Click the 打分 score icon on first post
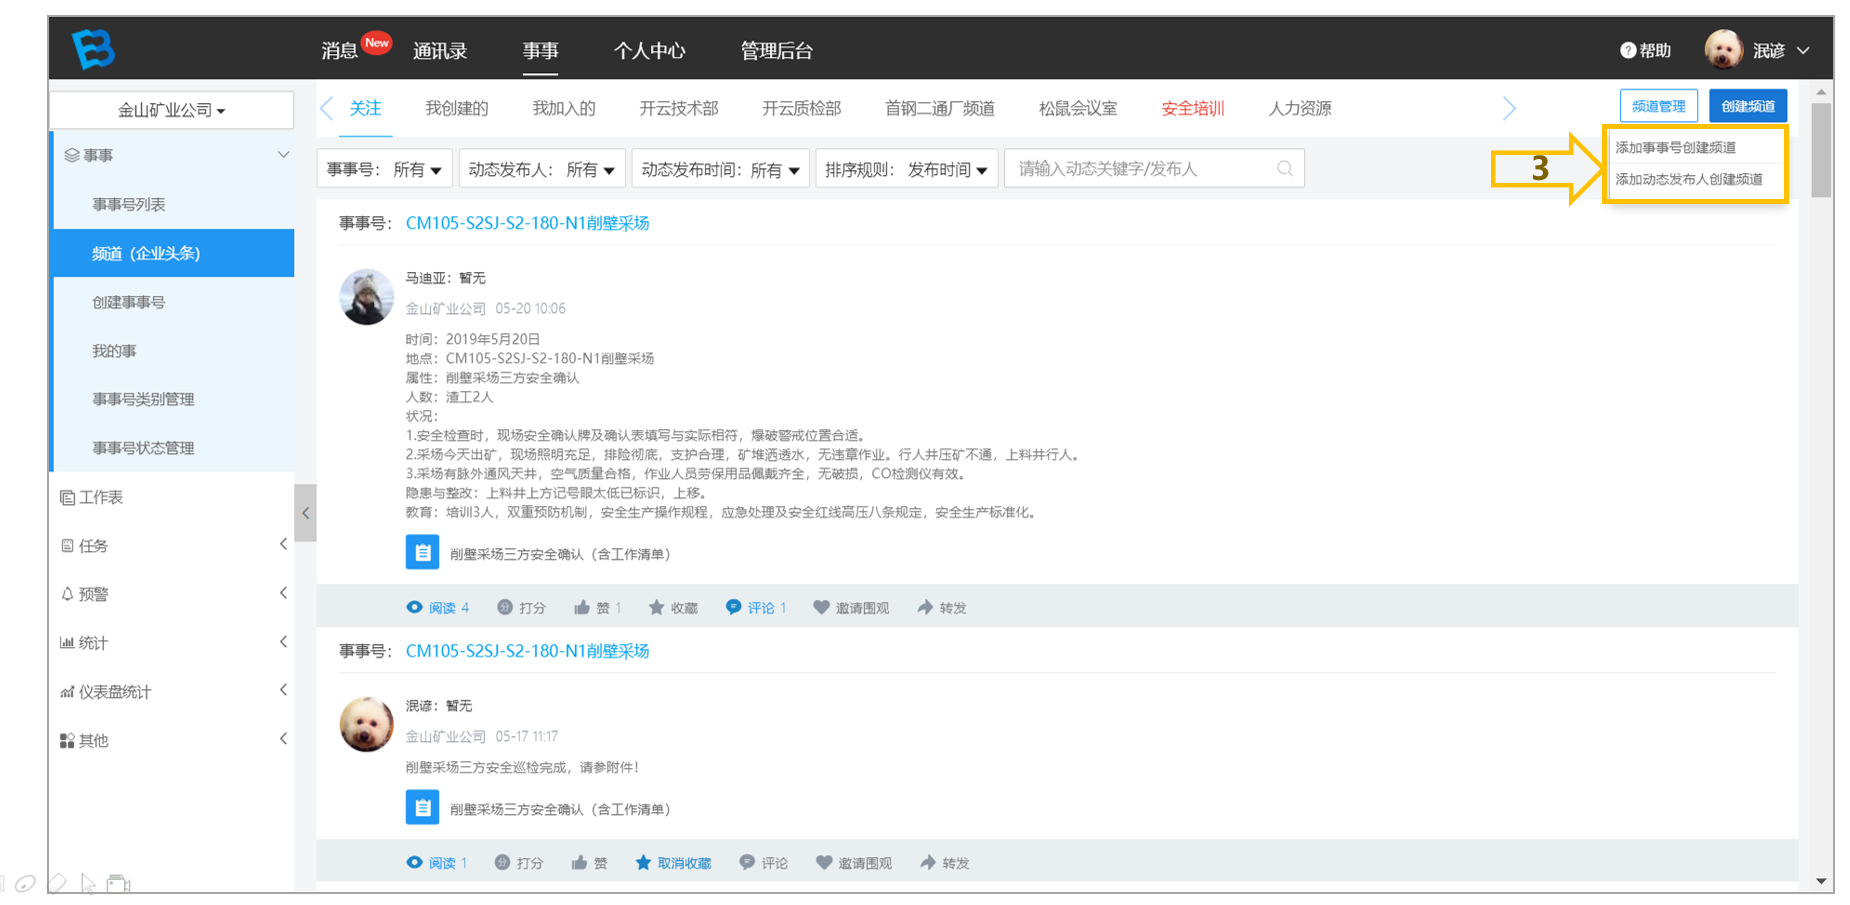 [x=505, y=607]
